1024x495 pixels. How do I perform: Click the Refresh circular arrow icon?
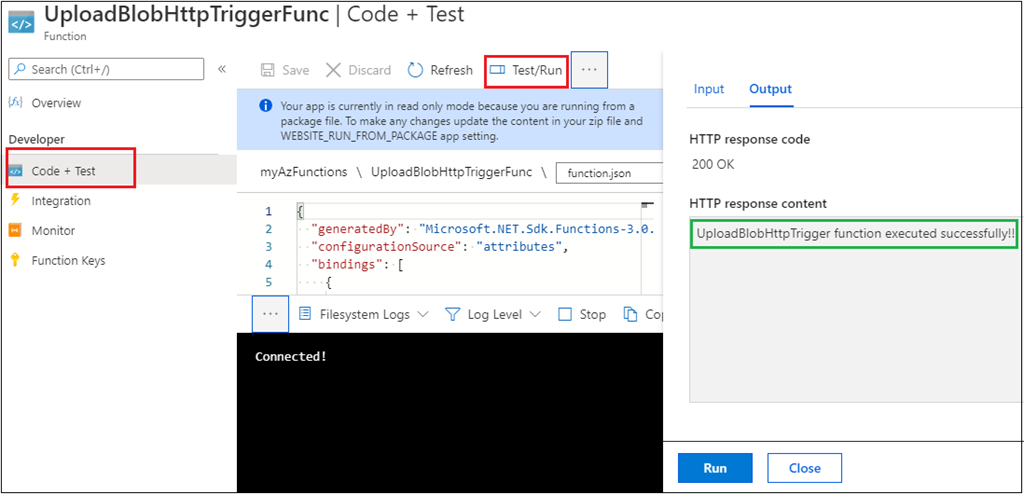tap(416, 70)
